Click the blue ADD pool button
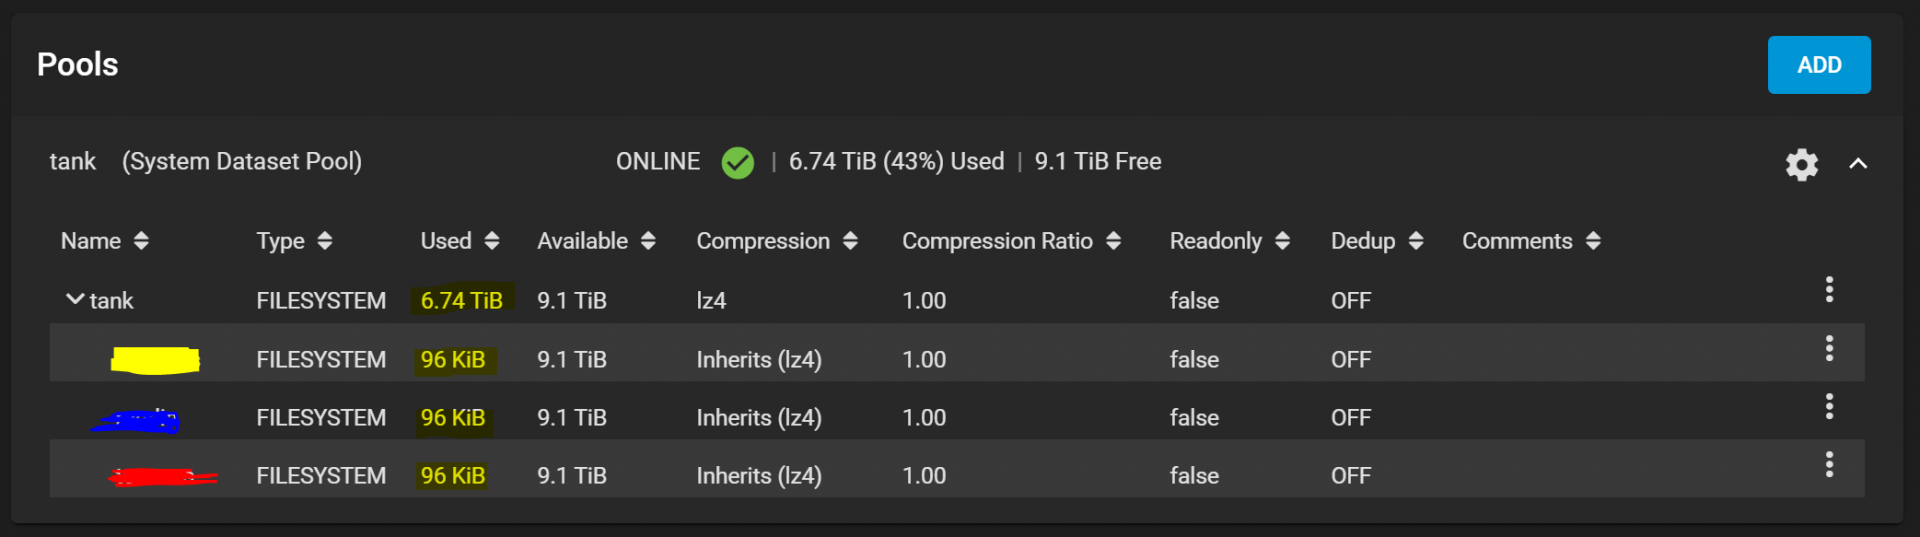The height and width of the screenshot is (537, 1920). (1819, 65)
